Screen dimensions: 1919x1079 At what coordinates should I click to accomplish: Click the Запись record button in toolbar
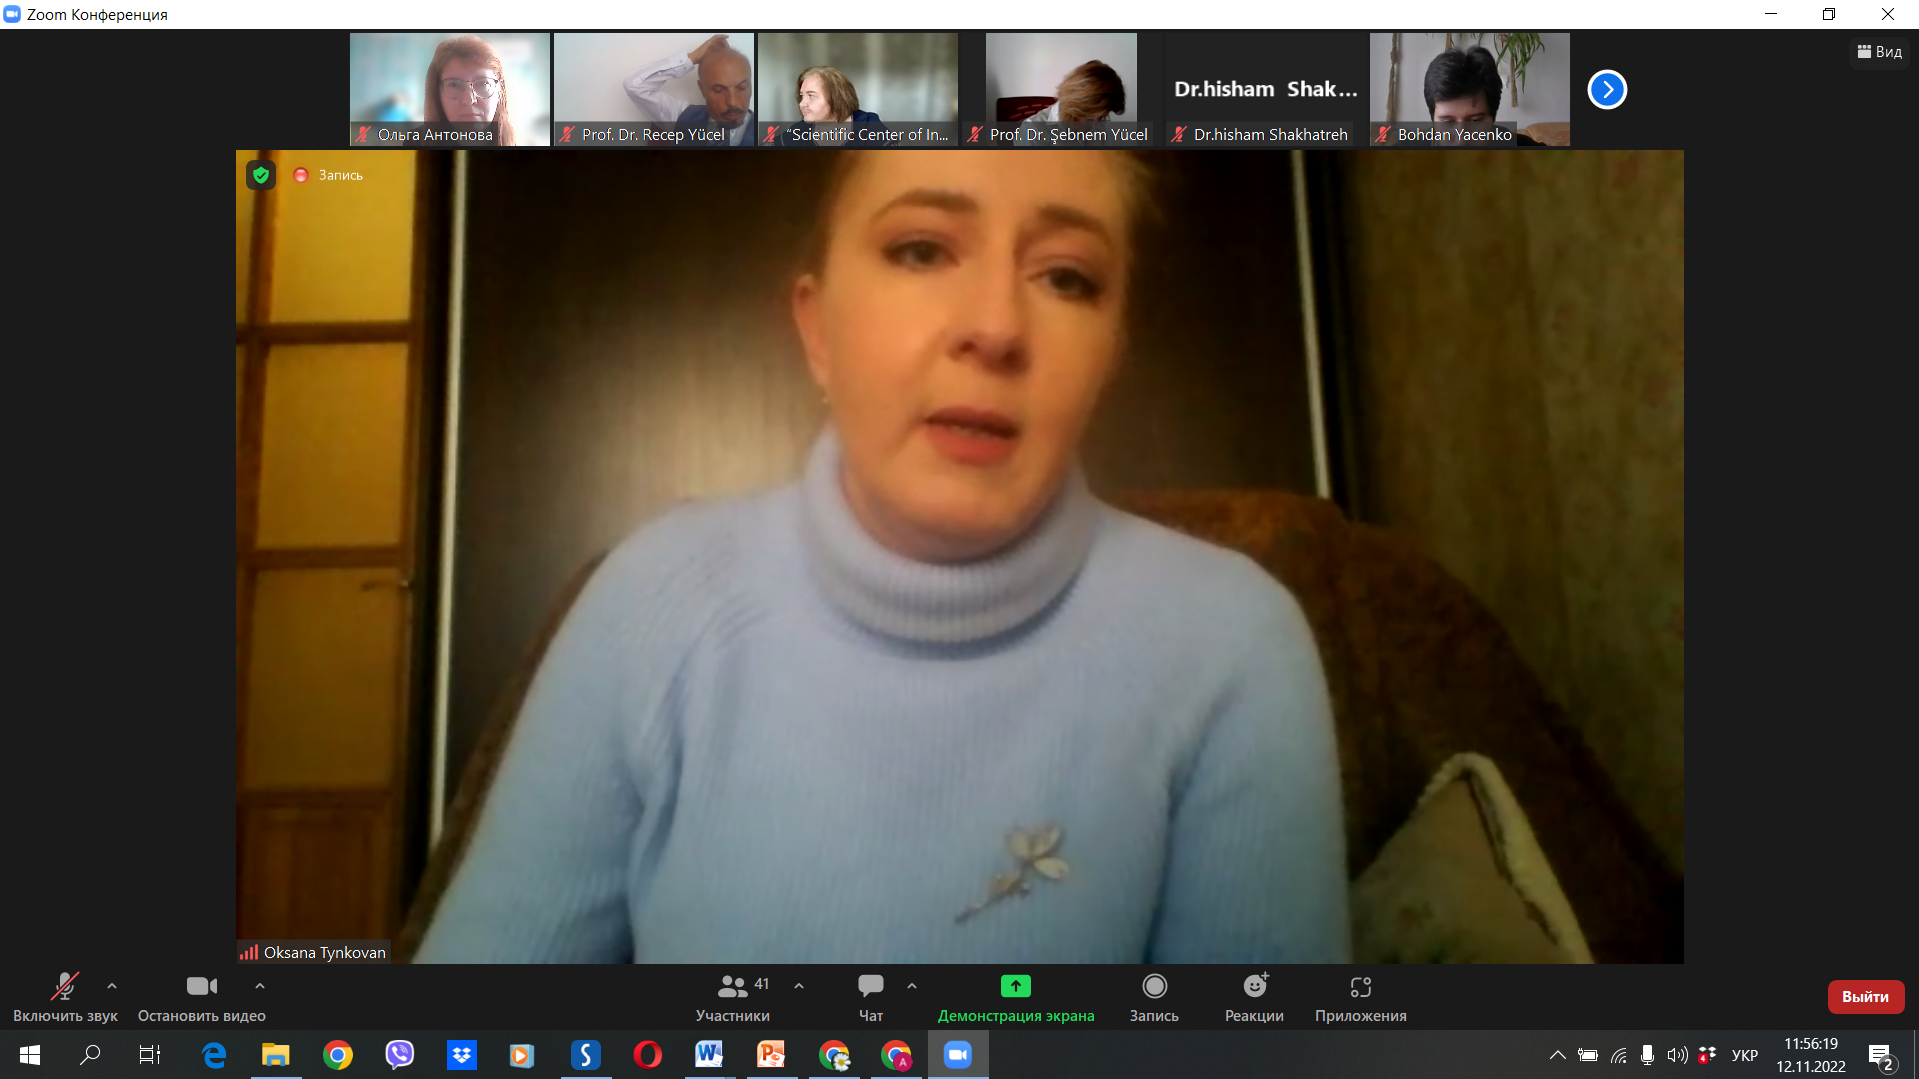(1154, 997)
